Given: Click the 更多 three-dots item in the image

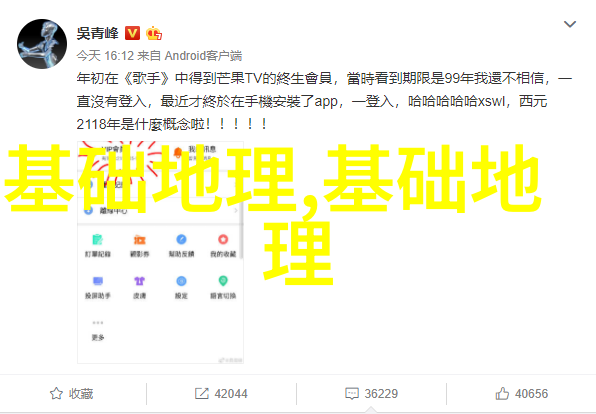Looking at the screenshot, I should (98, 330).
